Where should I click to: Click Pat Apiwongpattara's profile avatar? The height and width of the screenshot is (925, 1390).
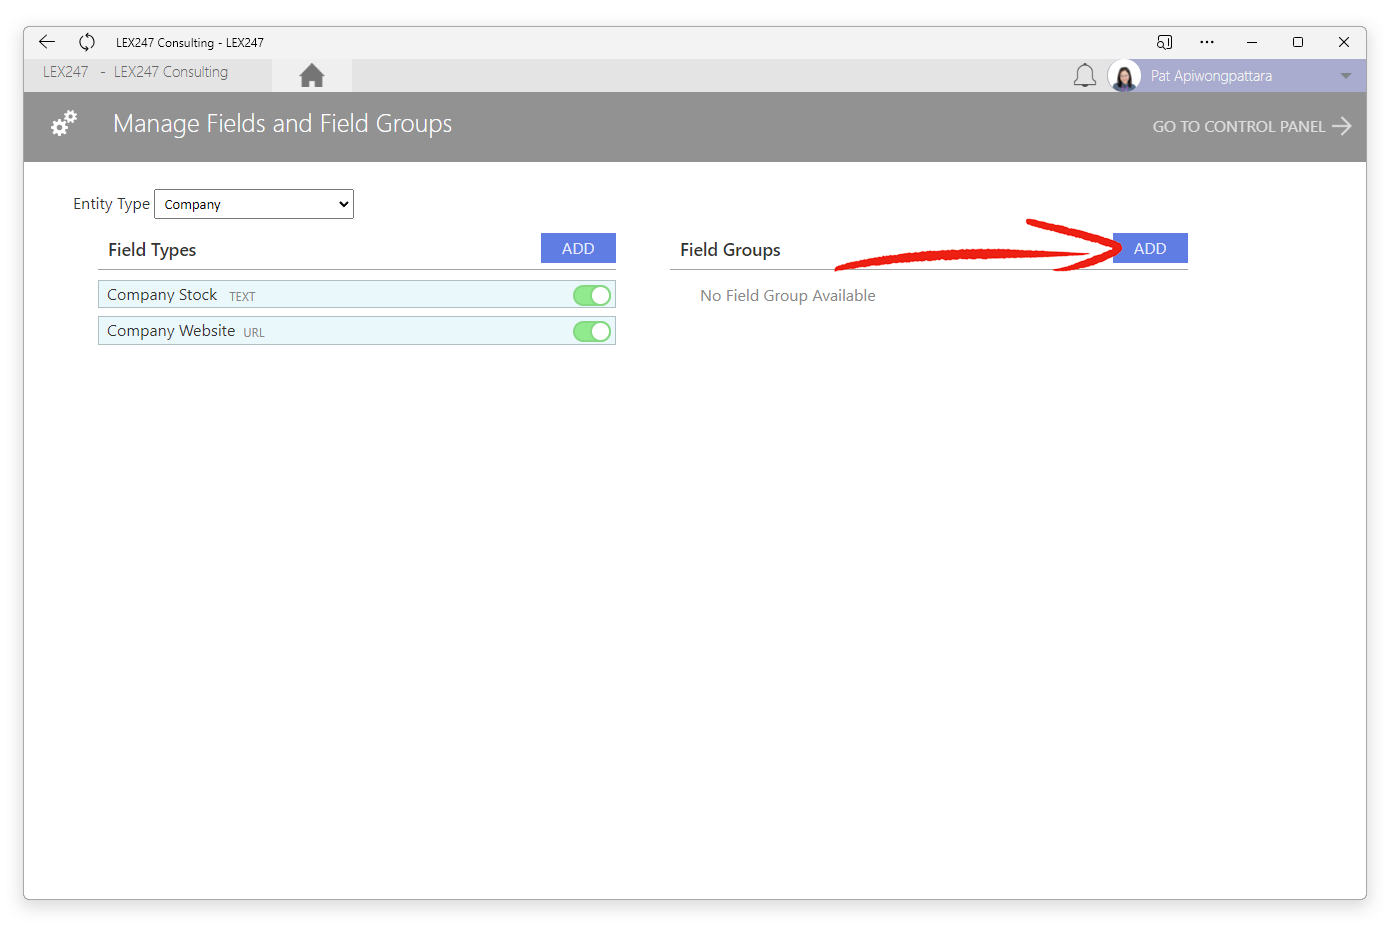pos(1124,76)
